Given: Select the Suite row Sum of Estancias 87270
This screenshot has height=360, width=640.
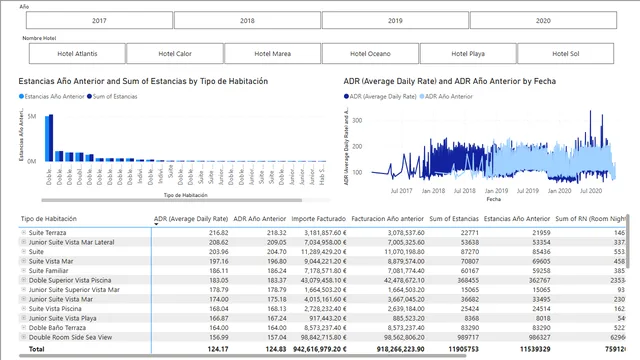Looking at the screenshot, I should point(469,252).
